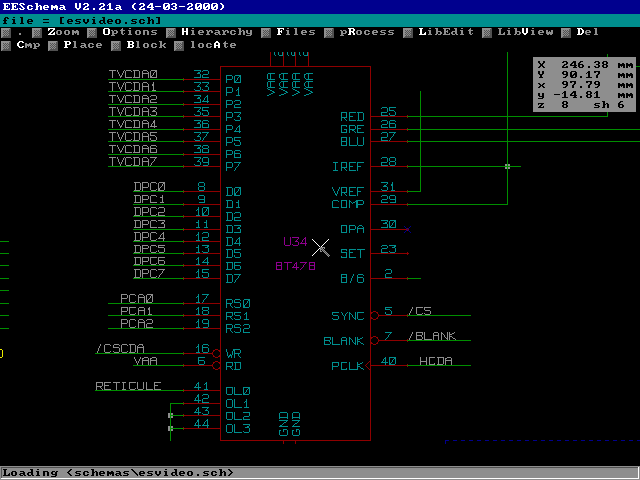
Task: Select the PCA1 net label
Action: coord(137,311)
